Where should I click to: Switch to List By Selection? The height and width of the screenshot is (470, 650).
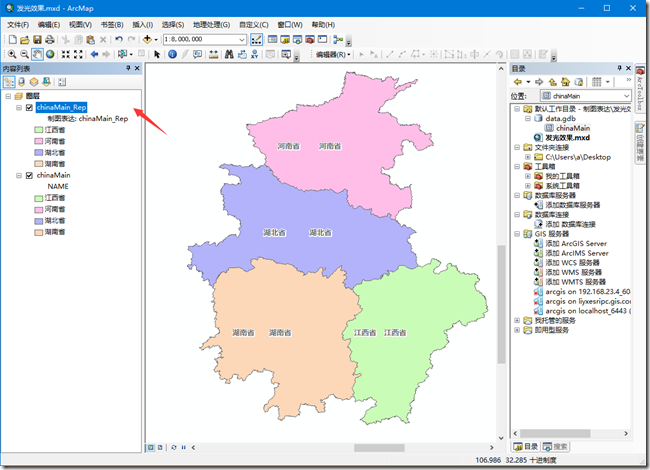(46, 82)
